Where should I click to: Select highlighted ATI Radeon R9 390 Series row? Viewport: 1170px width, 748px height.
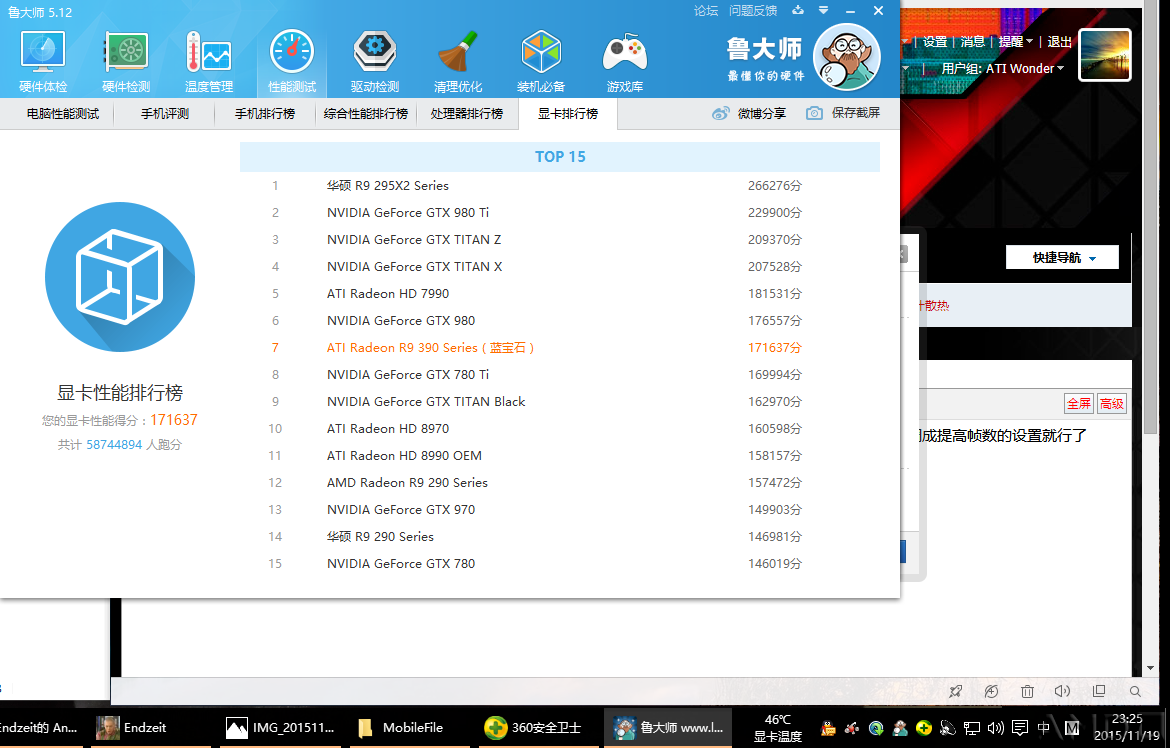point(560,347)
